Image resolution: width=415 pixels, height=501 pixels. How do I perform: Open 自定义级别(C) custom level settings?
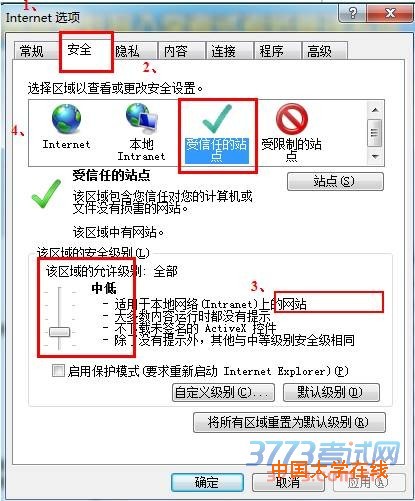click(x=223, y=392)
